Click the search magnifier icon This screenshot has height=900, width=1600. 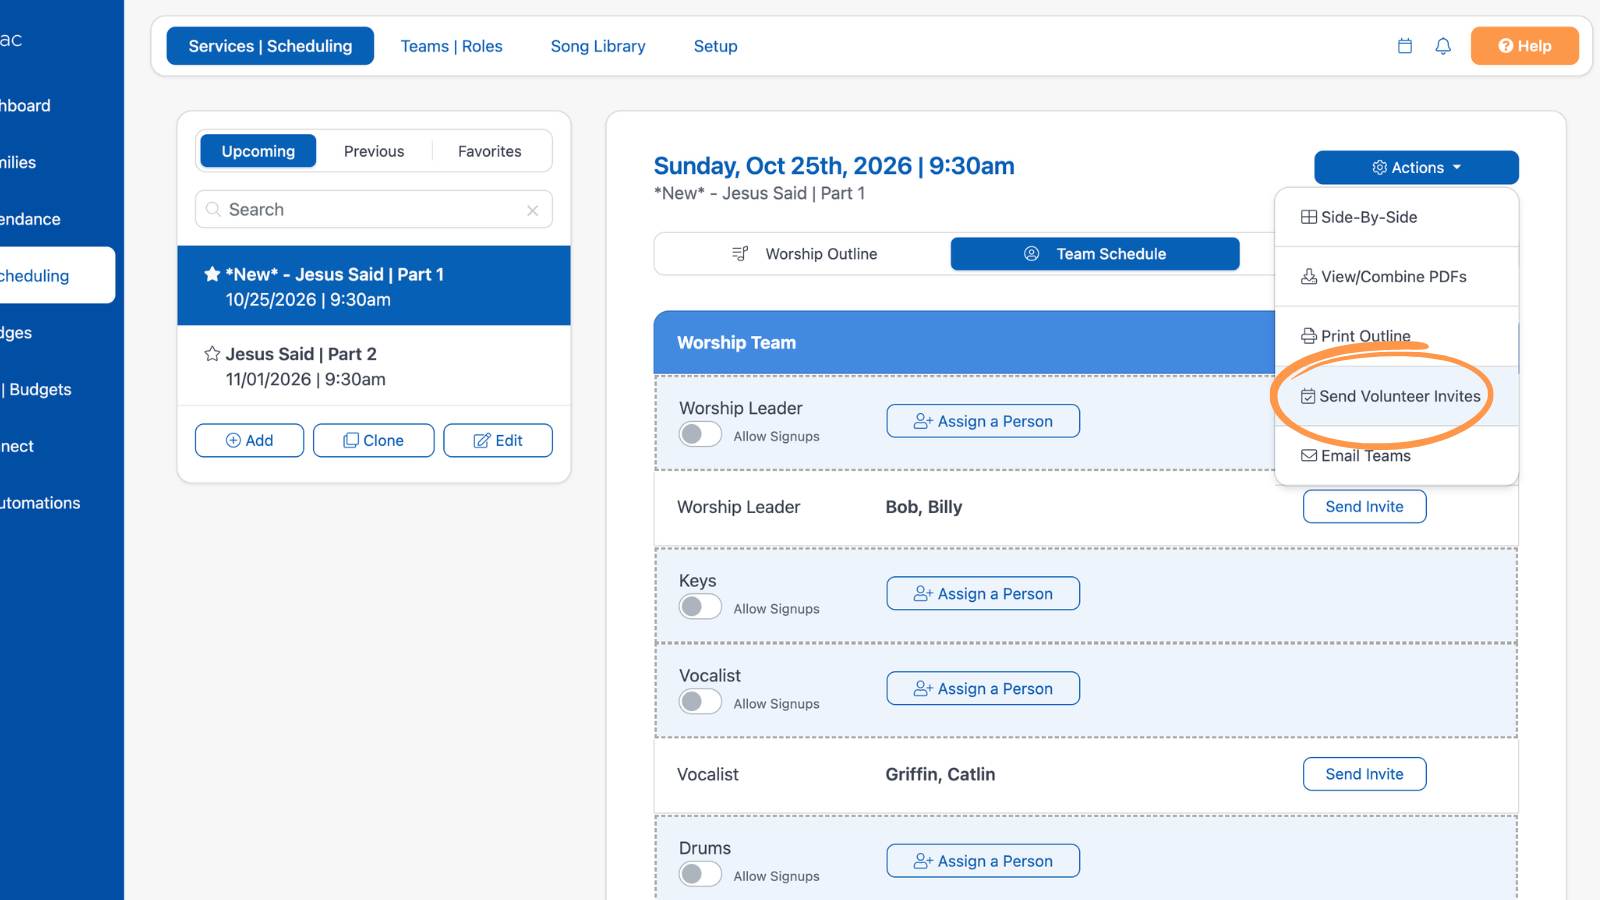coord(213,209)
